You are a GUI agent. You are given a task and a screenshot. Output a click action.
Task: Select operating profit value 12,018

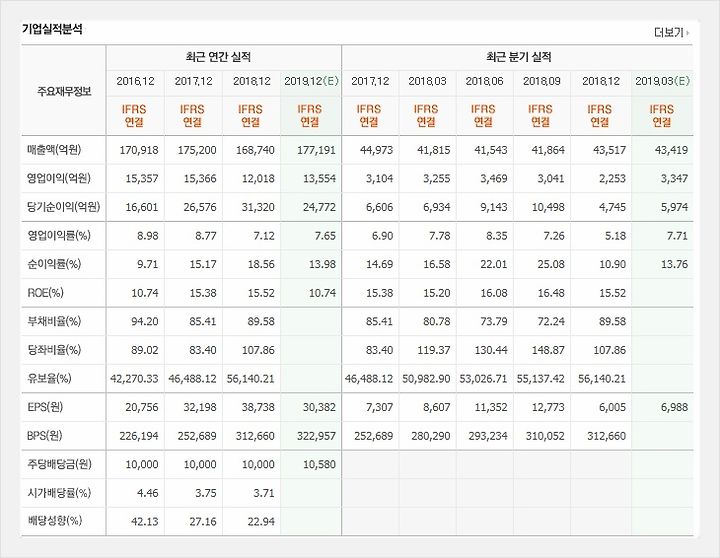click(258, 179)
